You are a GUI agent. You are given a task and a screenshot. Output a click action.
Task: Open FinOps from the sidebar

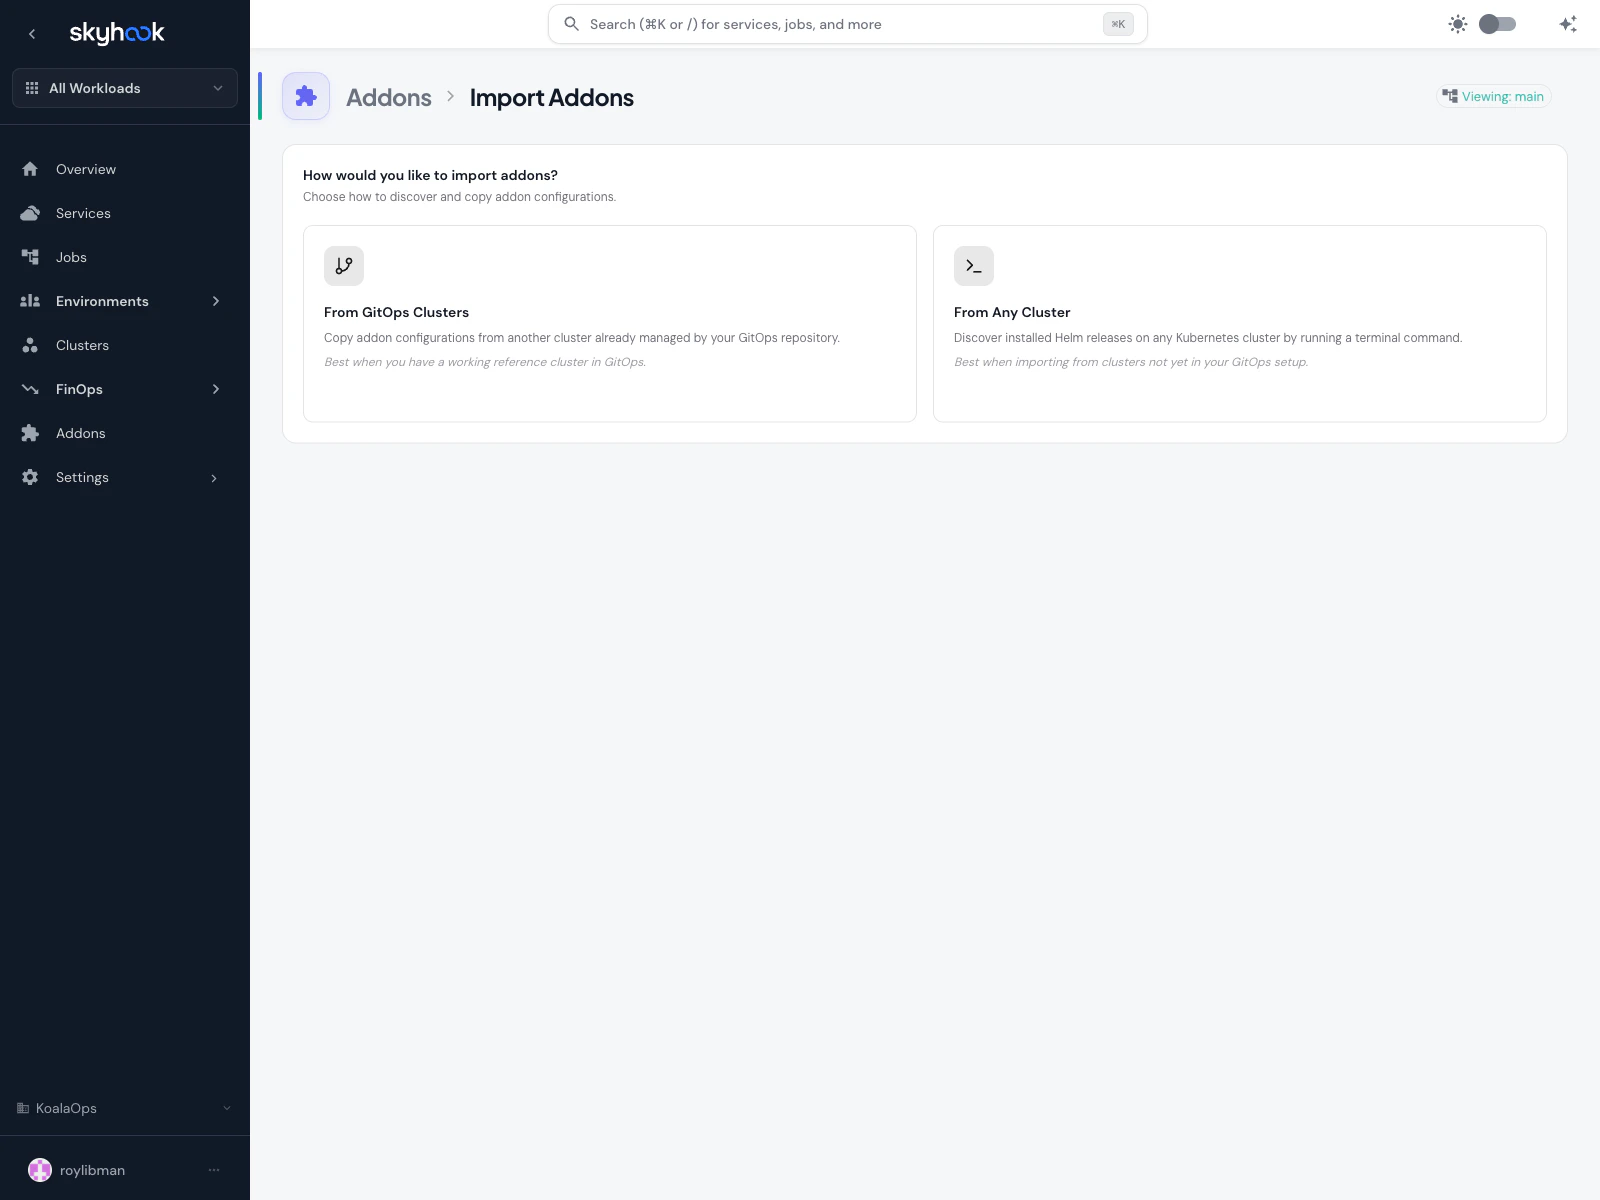coord(78,389)
